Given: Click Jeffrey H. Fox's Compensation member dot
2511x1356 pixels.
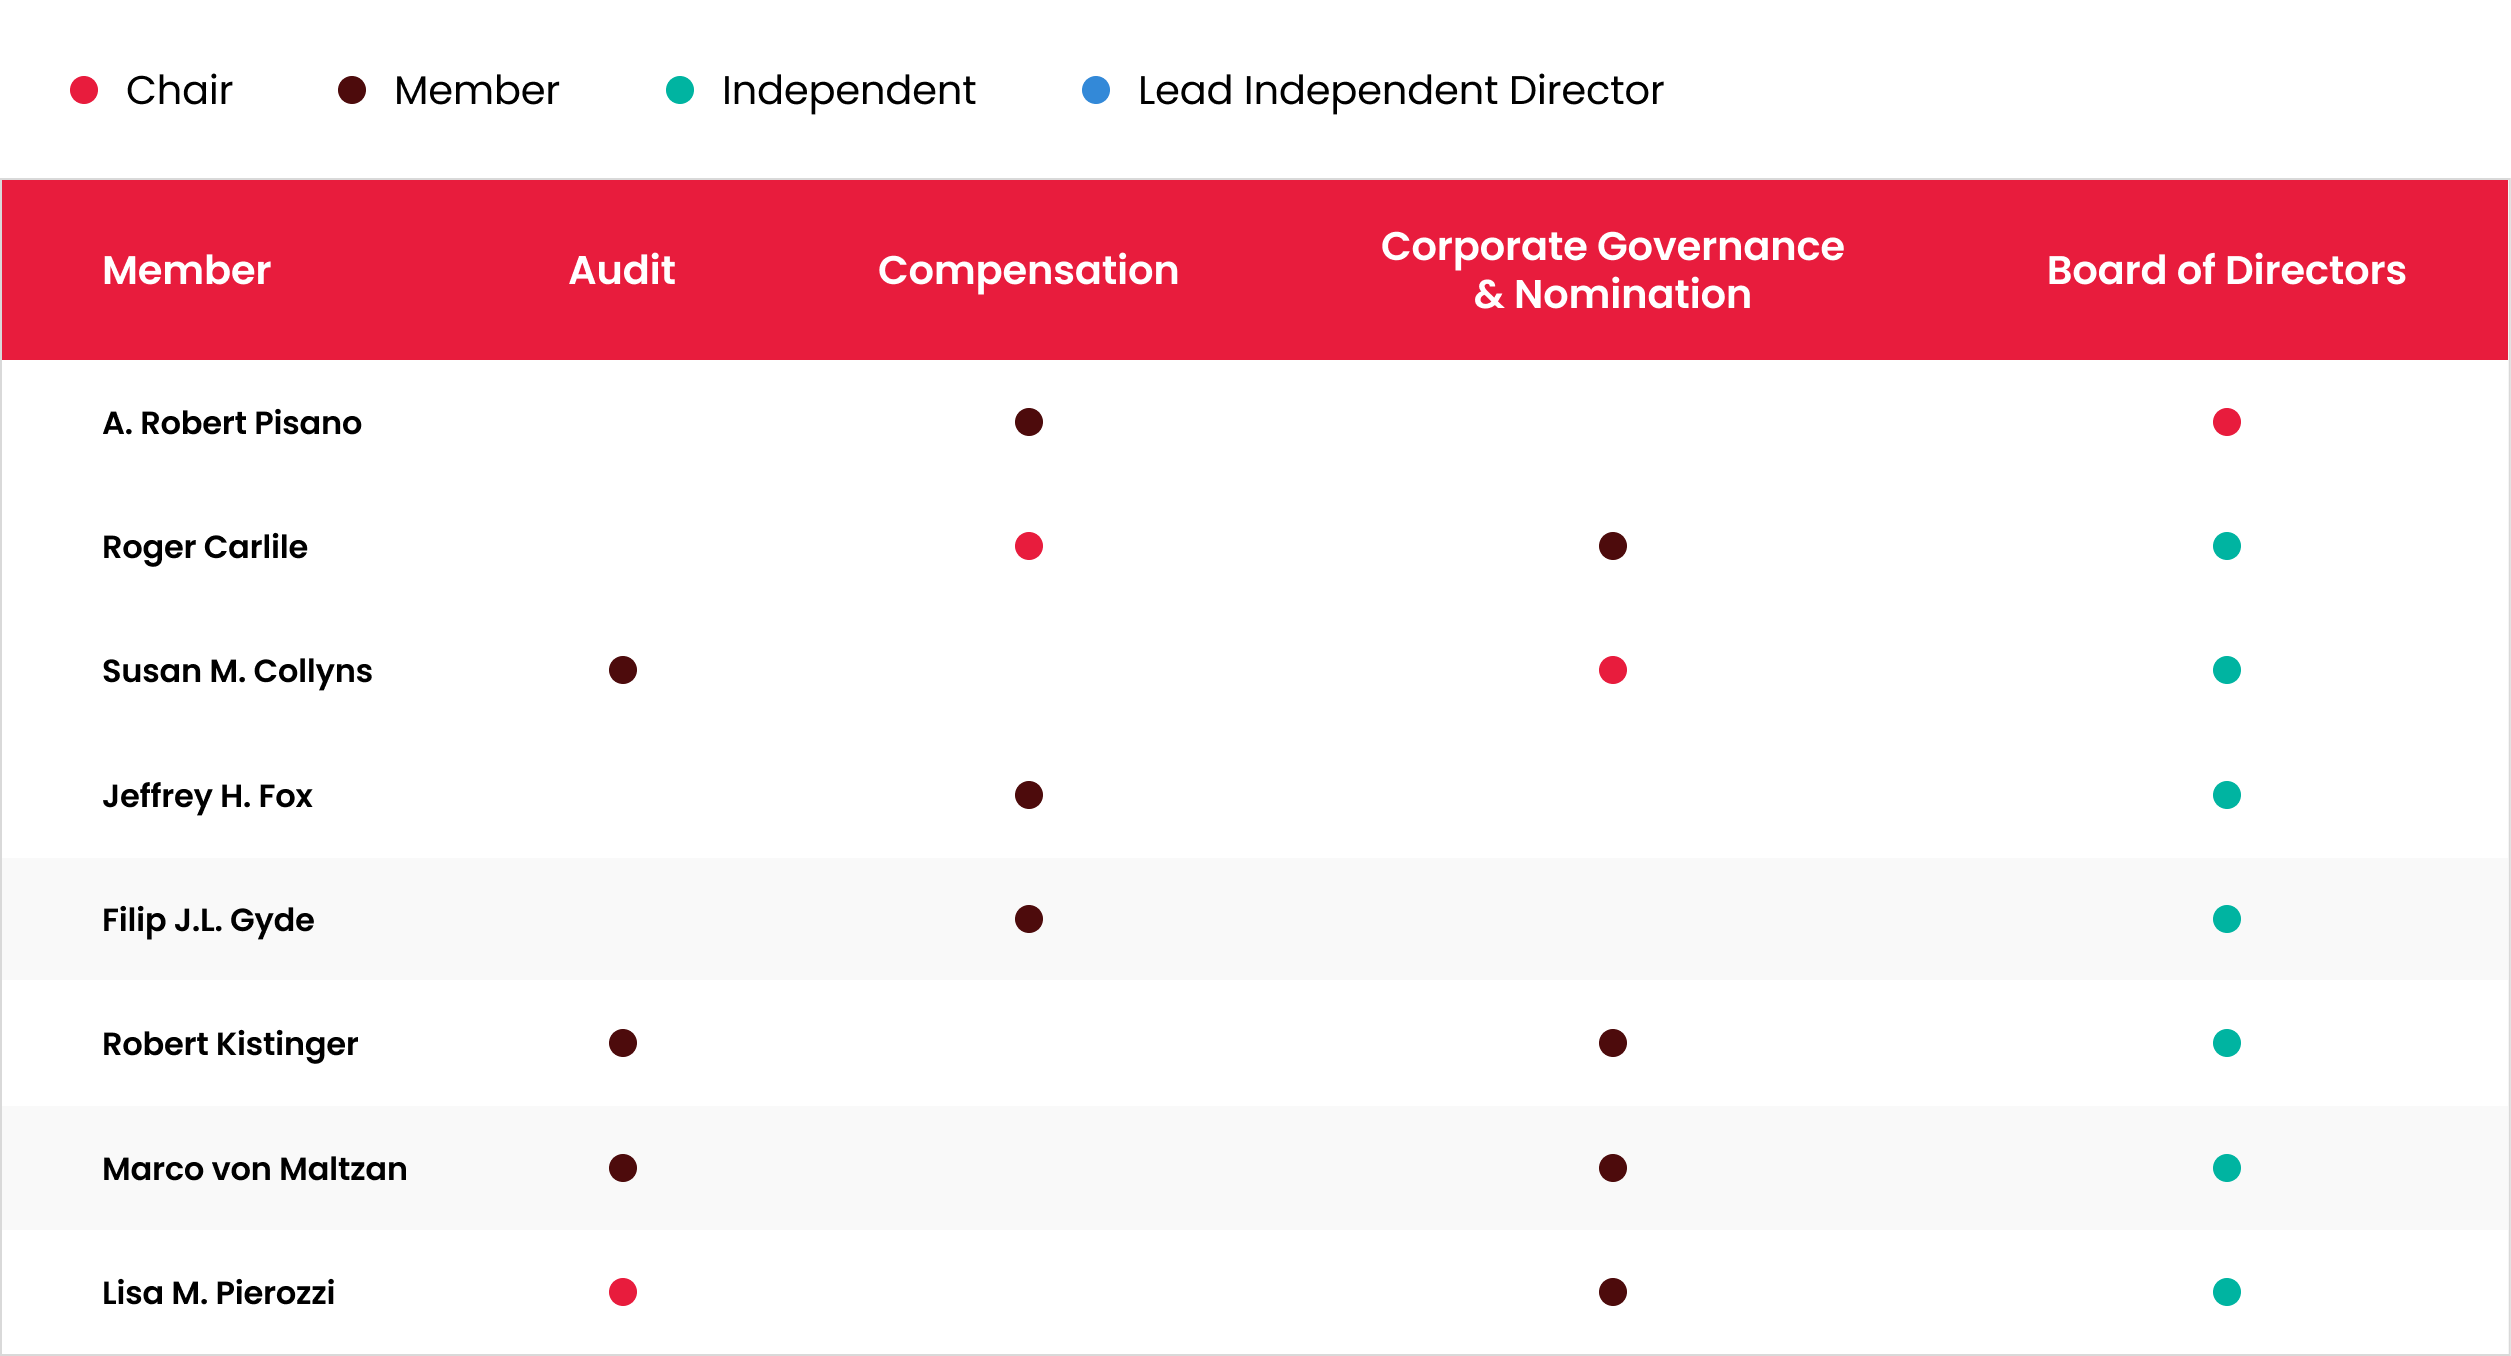Looking at the screenshot, I should (1028, 795).
